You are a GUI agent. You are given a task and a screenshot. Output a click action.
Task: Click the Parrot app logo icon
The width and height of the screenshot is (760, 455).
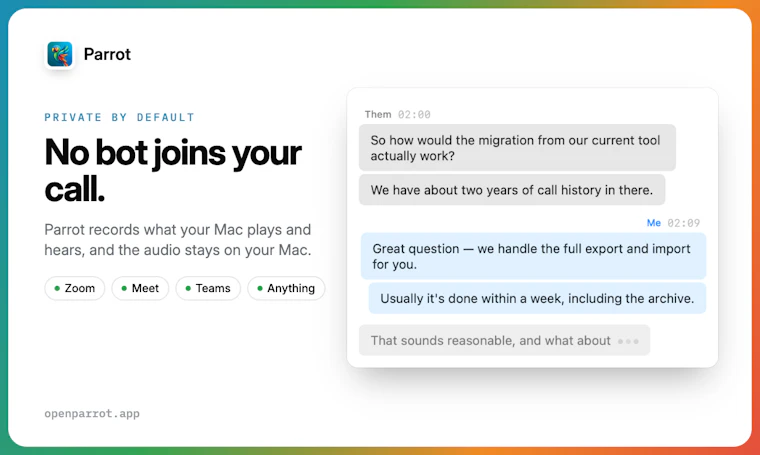(x=60, y=54)
